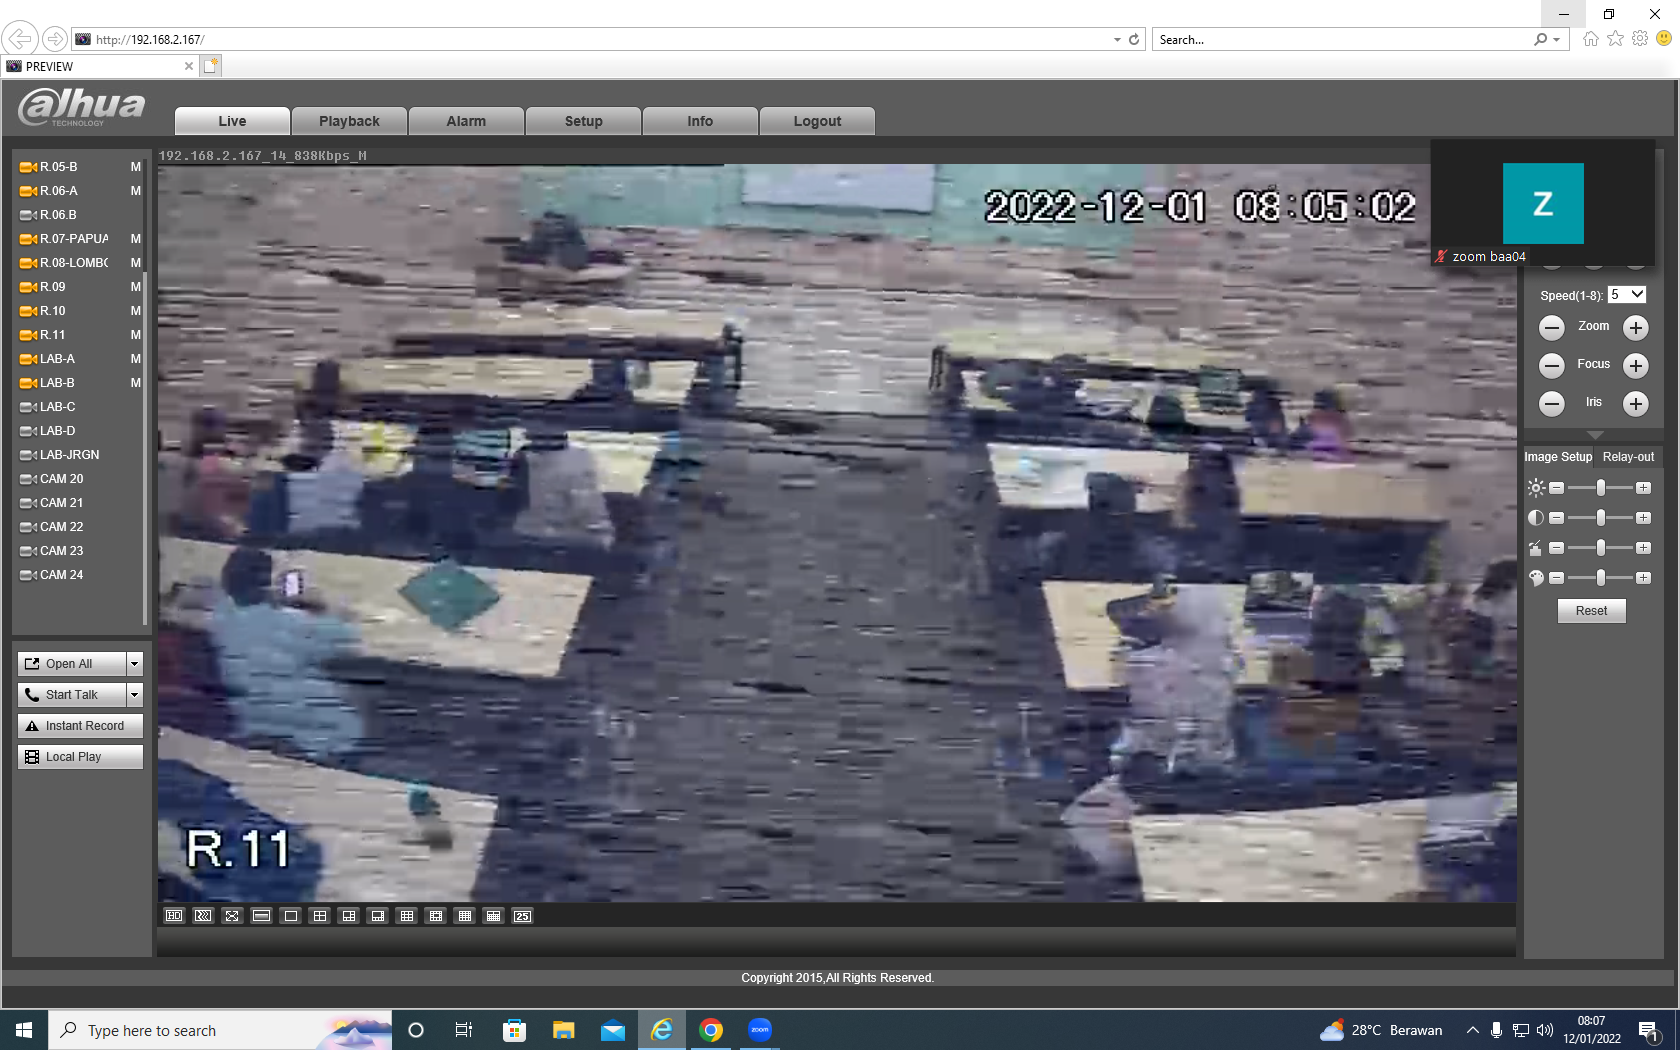Image resolution: width=1680 pixels, height=1050 pixels.
Task: Switch to four-window grid layout
Action: coord(320,916)
